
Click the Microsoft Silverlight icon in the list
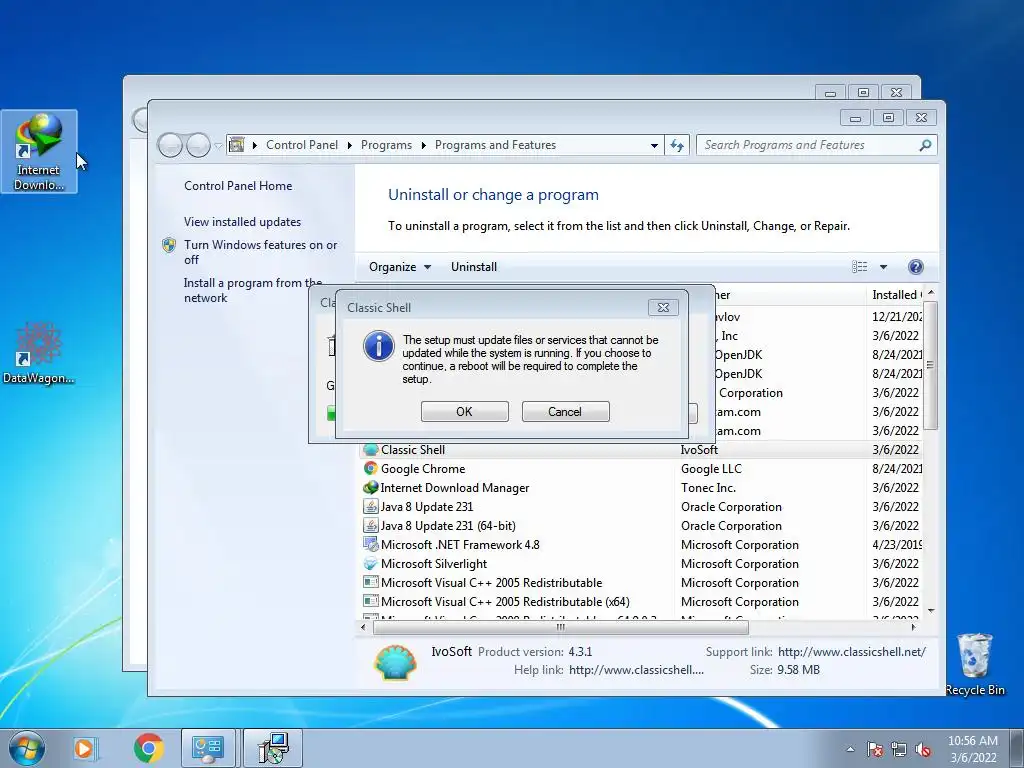(370, 563)
